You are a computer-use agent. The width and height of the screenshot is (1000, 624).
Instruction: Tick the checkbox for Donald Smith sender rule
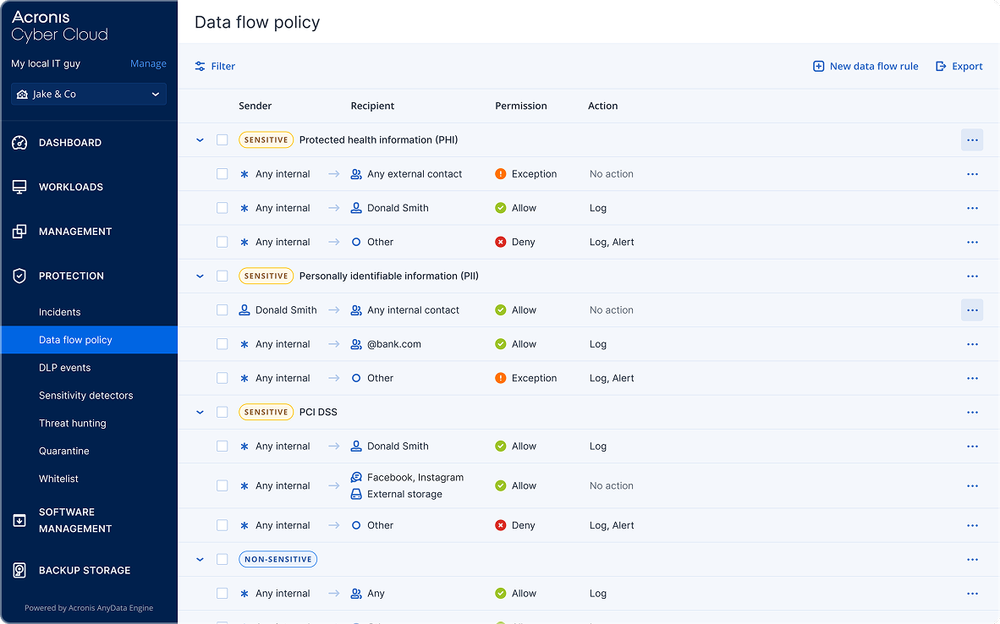(x=222, y=310)
